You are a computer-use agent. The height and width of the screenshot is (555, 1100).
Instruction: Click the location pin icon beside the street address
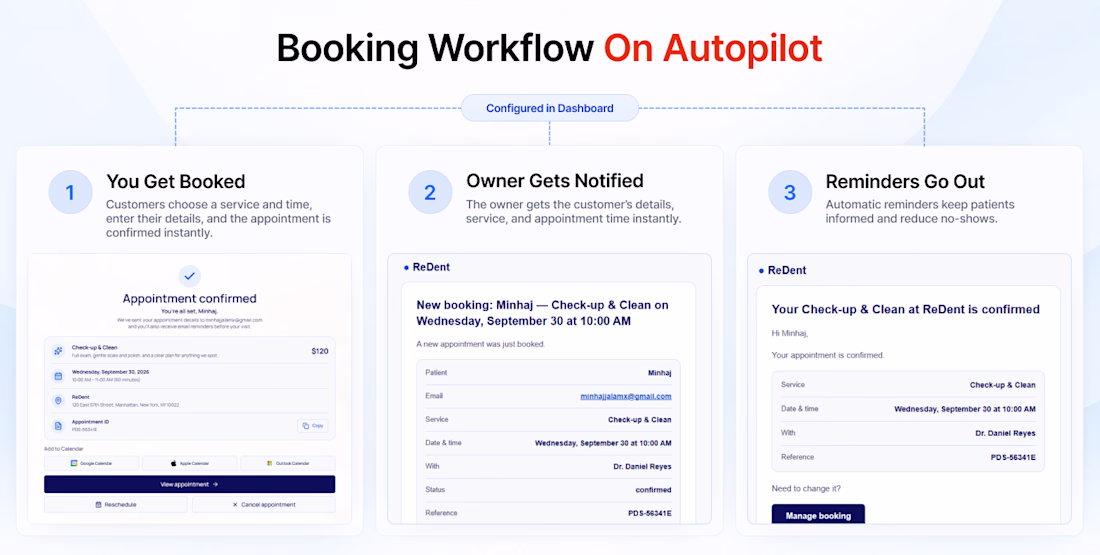click(x=58, y=401)
